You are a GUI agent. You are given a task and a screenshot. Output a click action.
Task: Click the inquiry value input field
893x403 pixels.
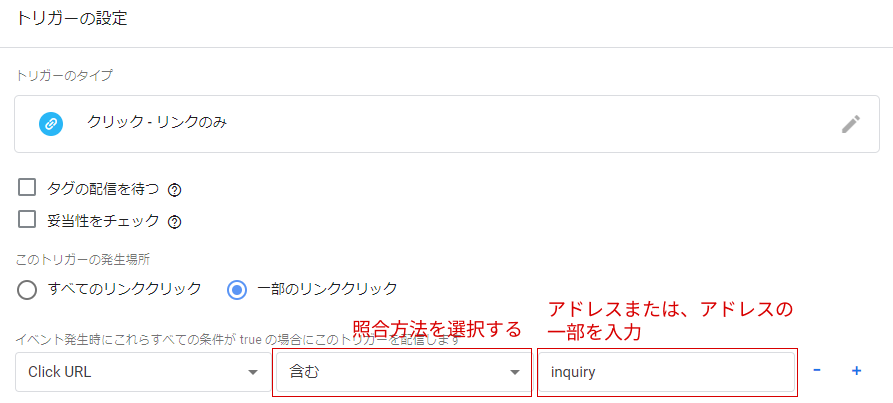coord(667,372)
